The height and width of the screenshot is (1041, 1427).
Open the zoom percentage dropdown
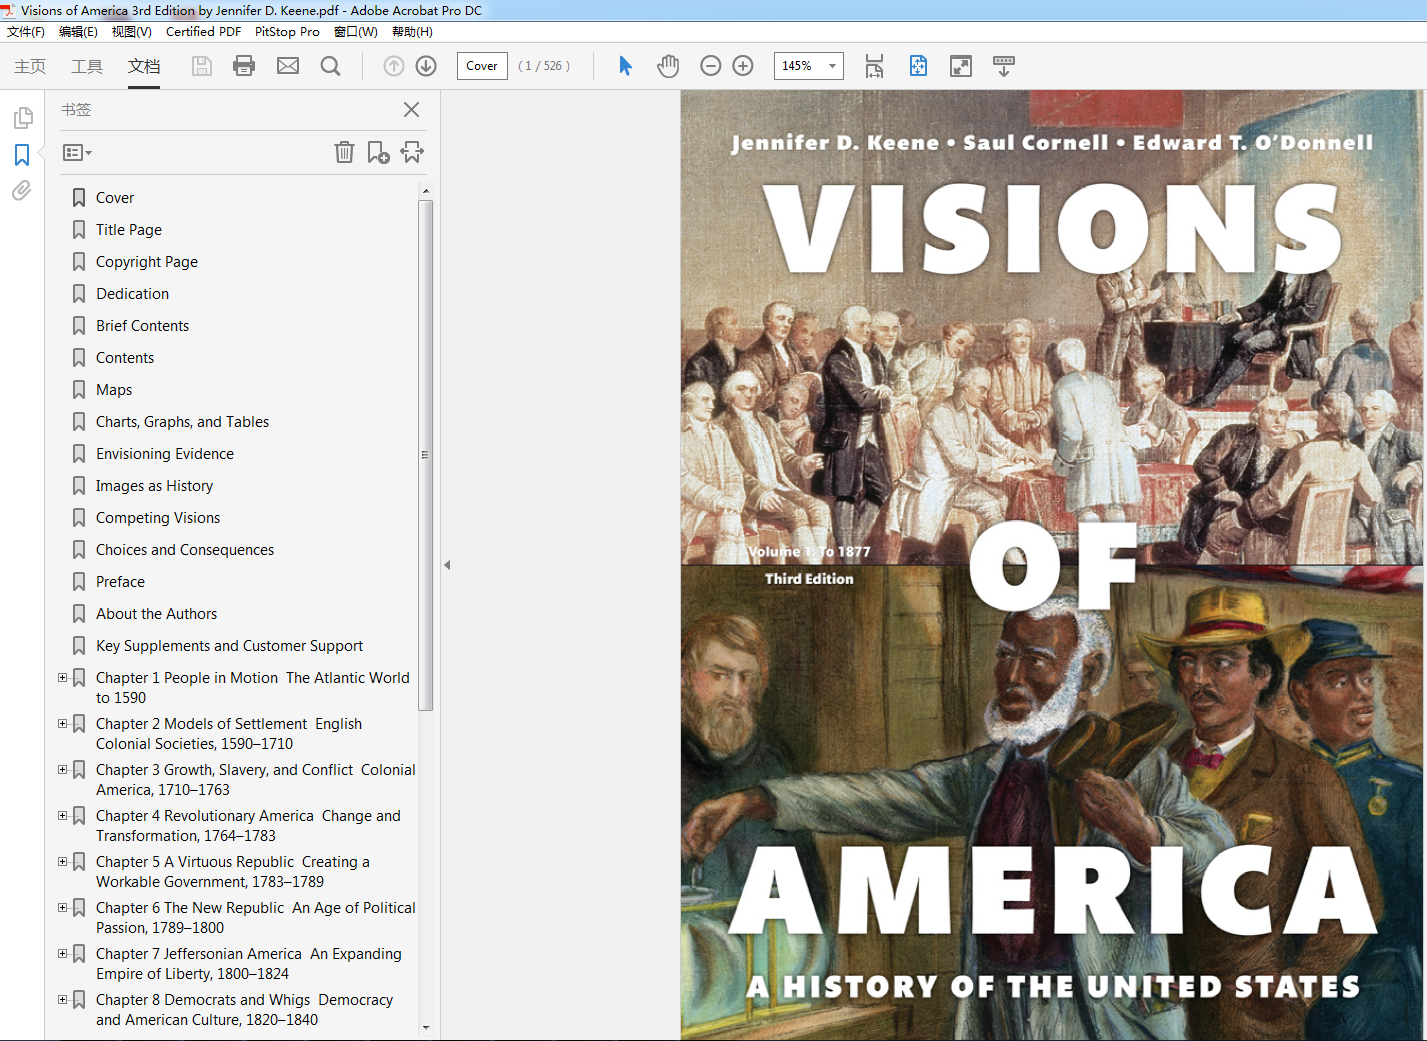[832, 66]
